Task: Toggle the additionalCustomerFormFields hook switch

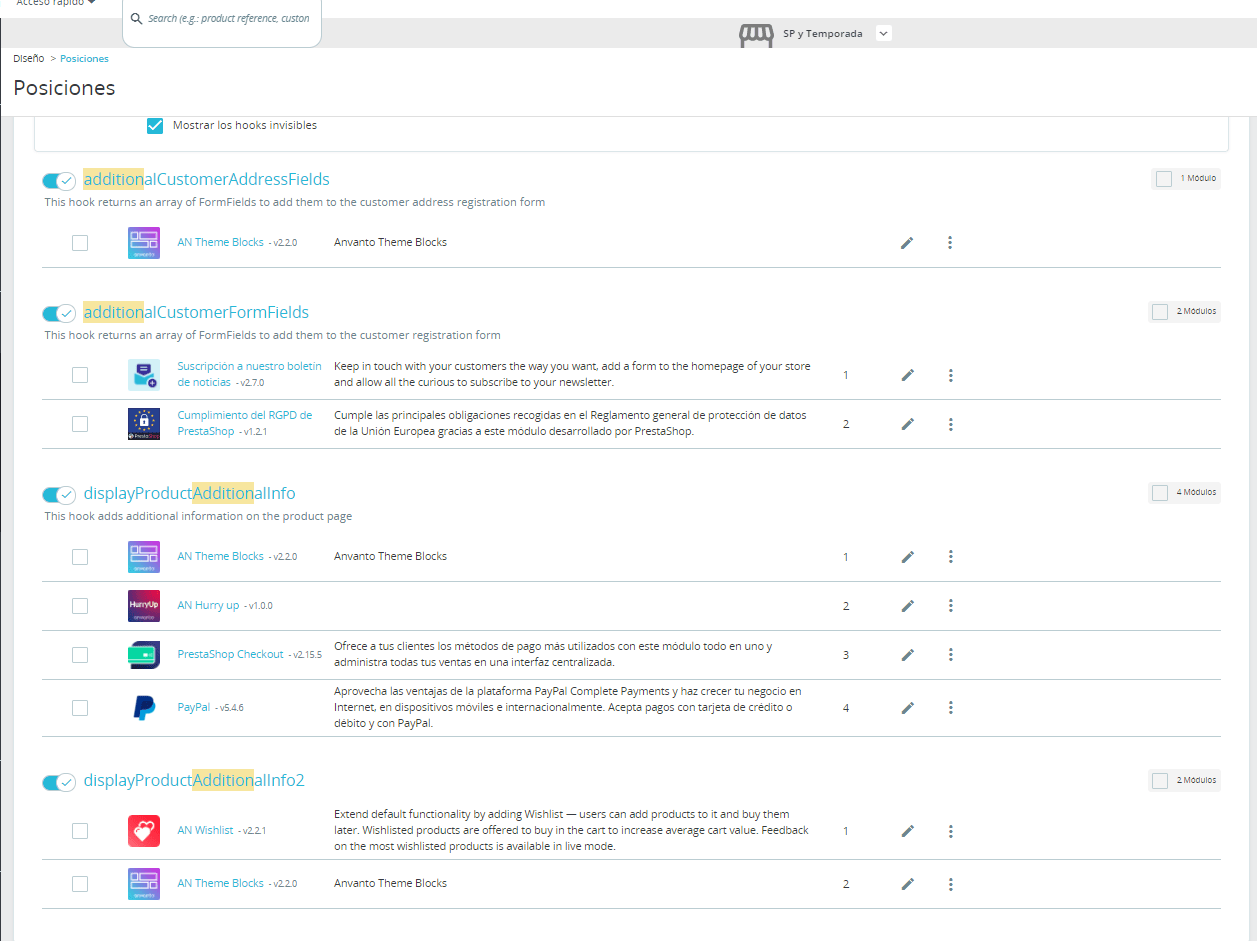Action: [59, 313]
